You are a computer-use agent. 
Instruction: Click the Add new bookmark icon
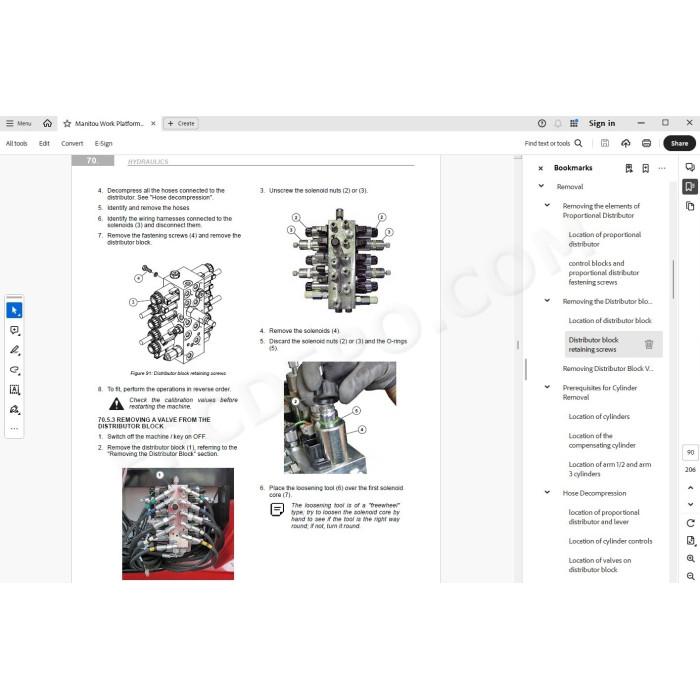tap(646, 168)
